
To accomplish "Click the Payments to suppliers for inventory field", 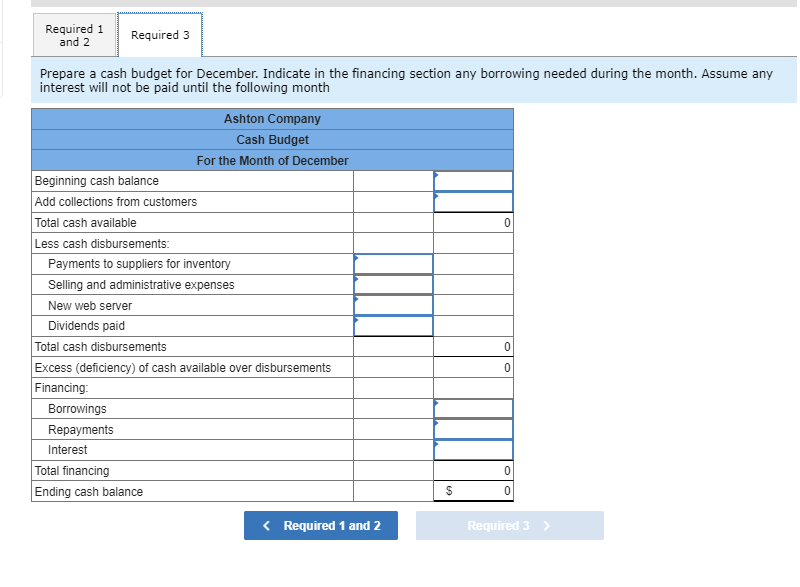I will (x=393, y=264).
